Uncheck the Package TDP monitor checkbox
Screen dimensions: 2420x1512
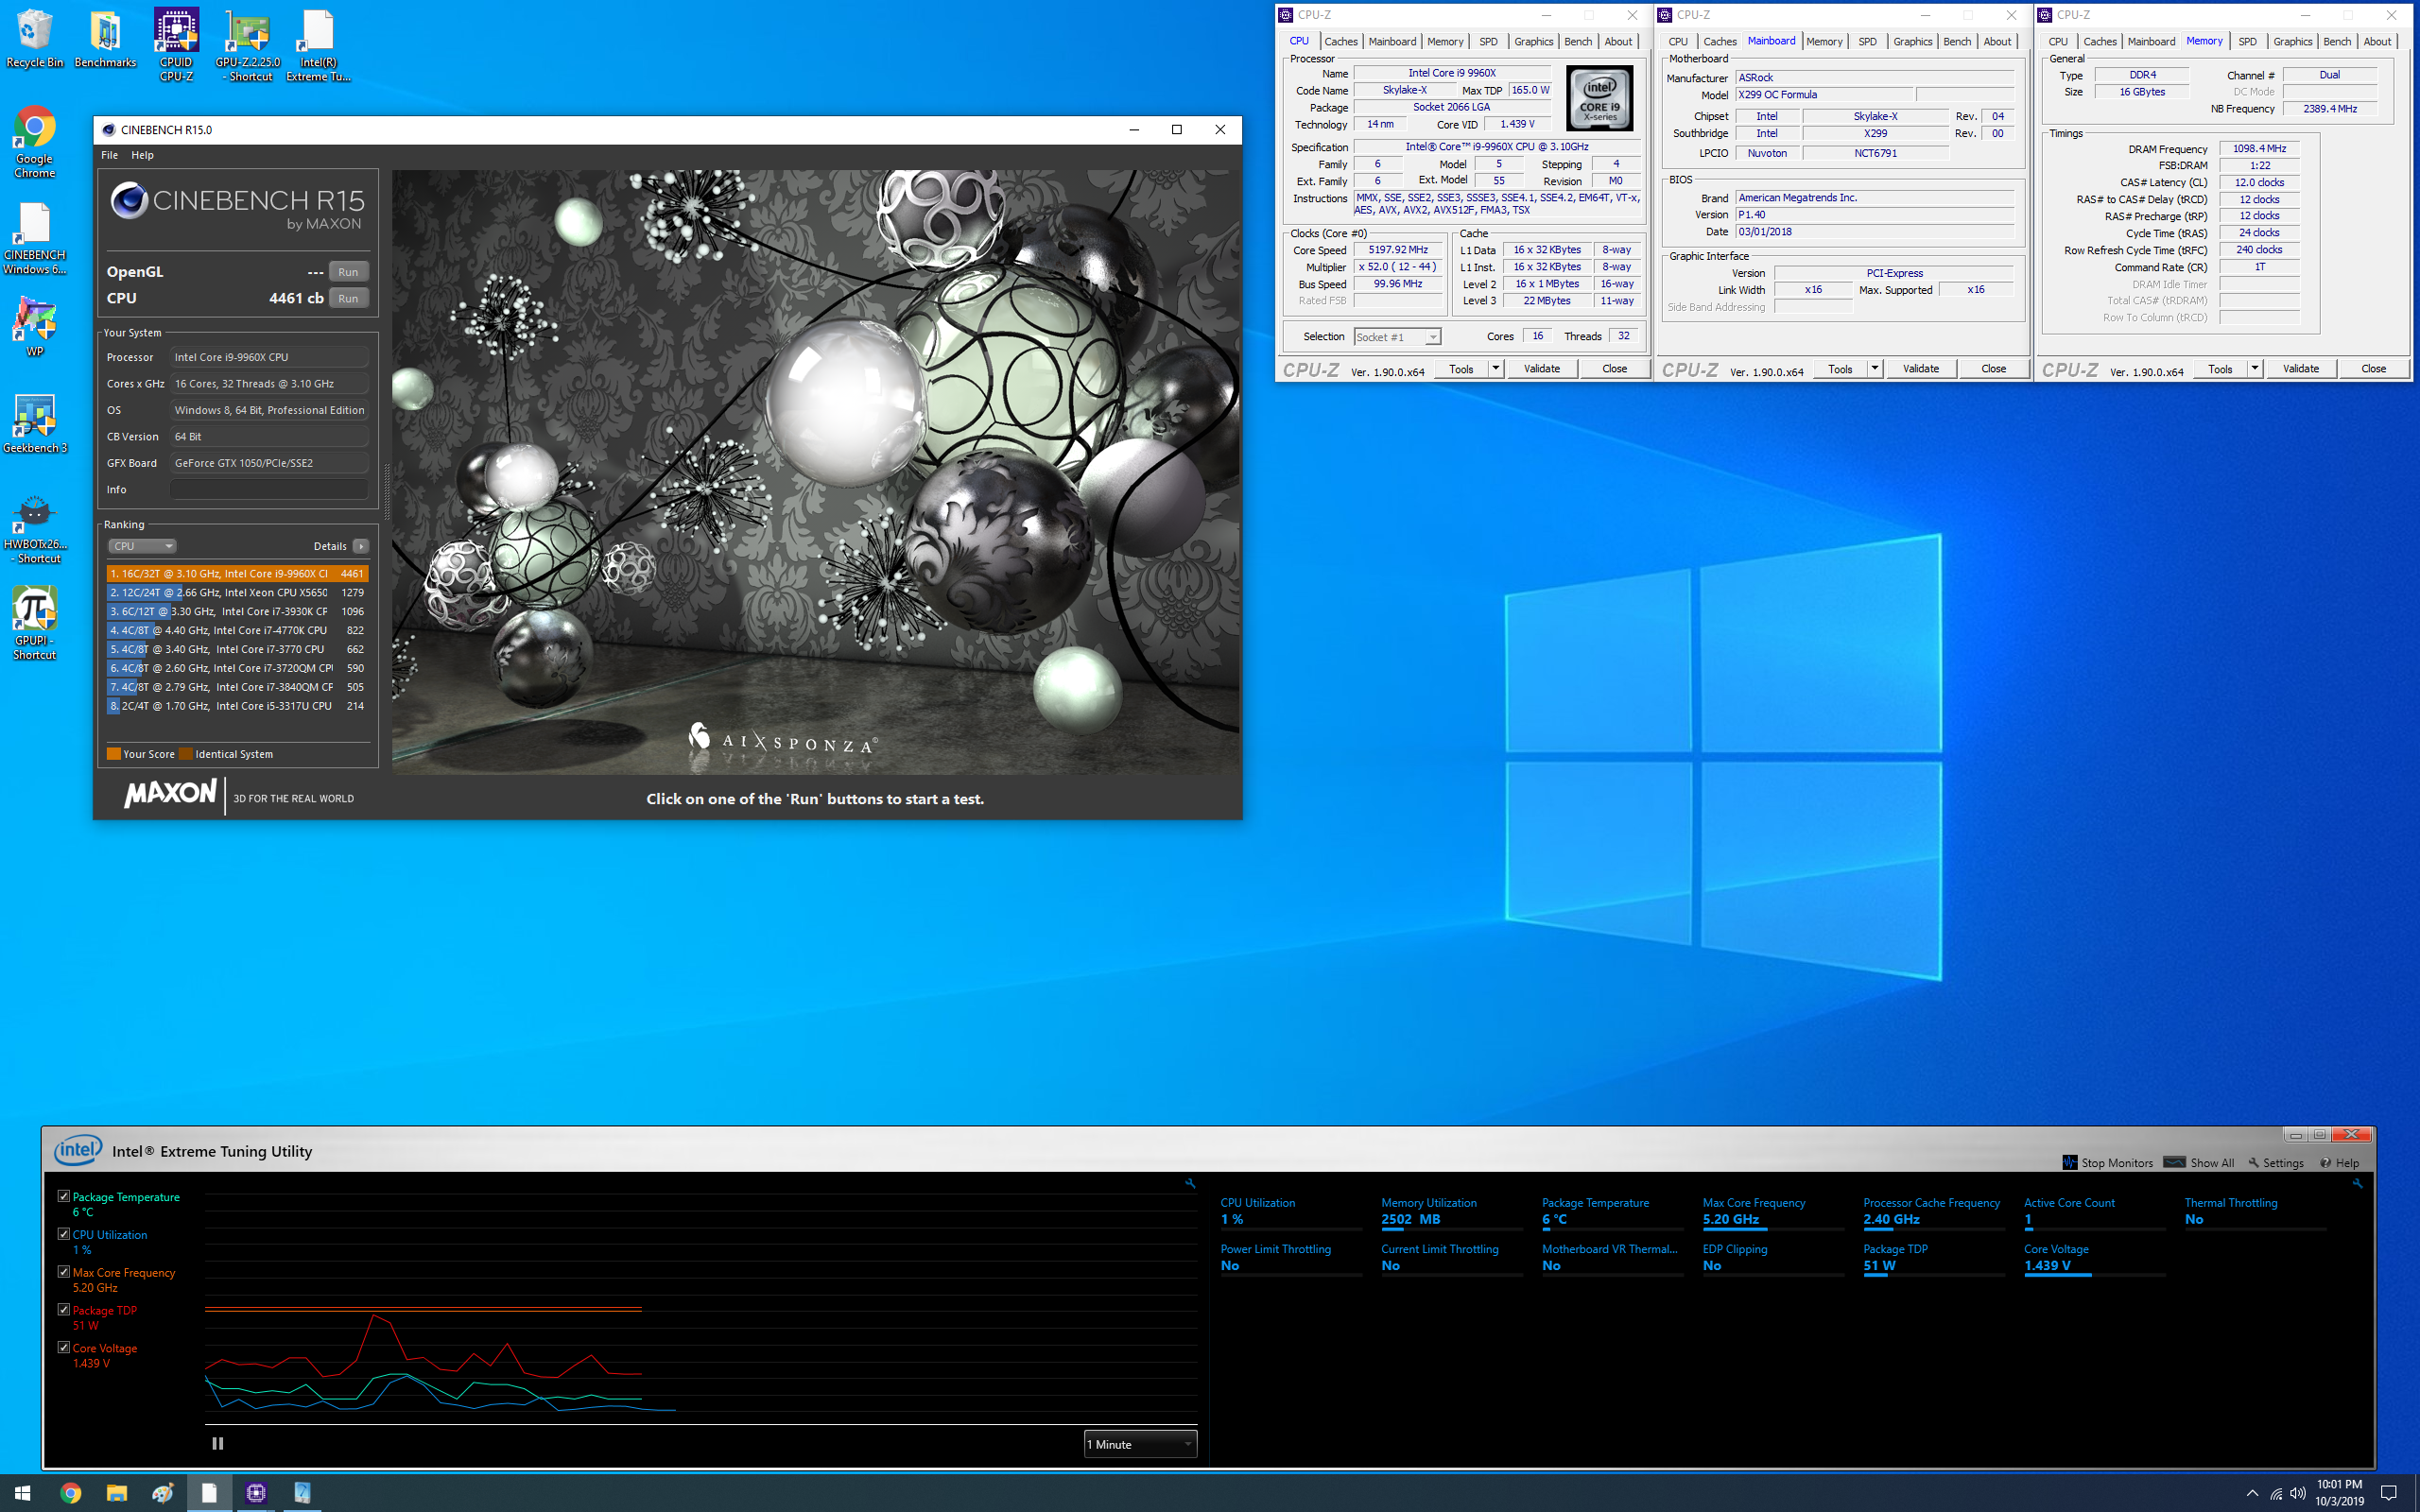click(x=63, y=1310)
